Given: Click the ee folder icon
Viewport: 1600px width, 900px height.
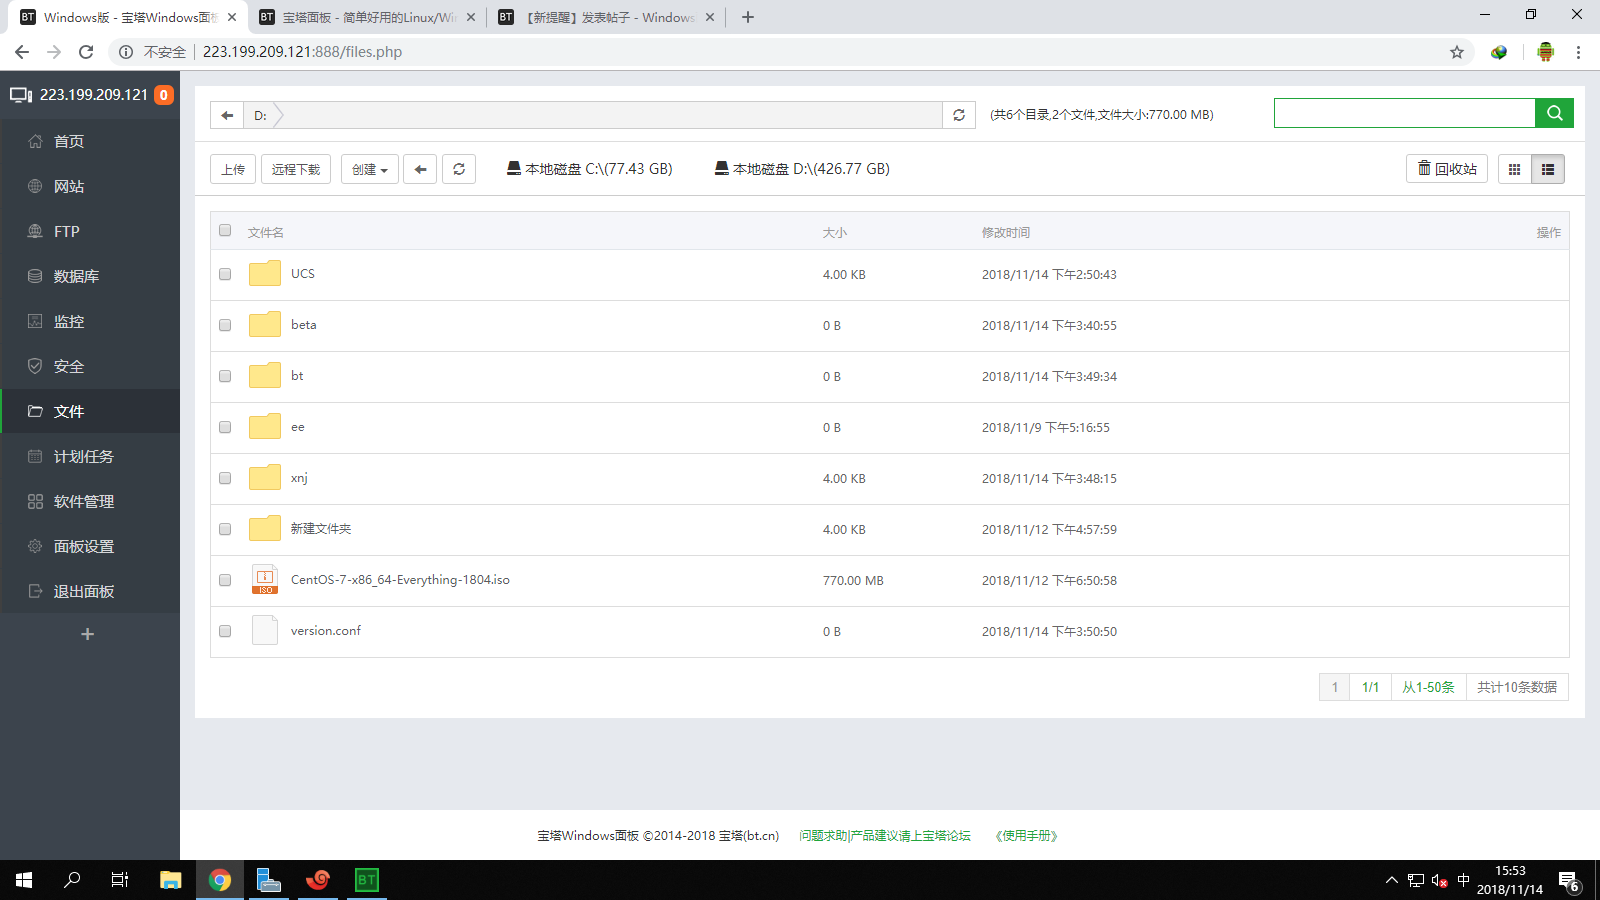Looking at the screenshot, I should pyautogui.click(x=265, y=427).
